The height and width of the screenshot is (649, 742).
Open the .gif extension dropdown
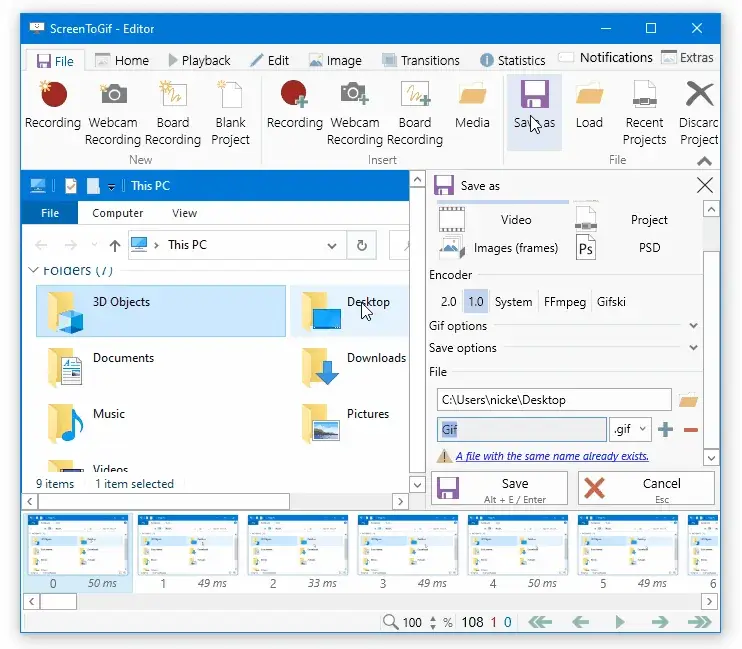point(630,429)
